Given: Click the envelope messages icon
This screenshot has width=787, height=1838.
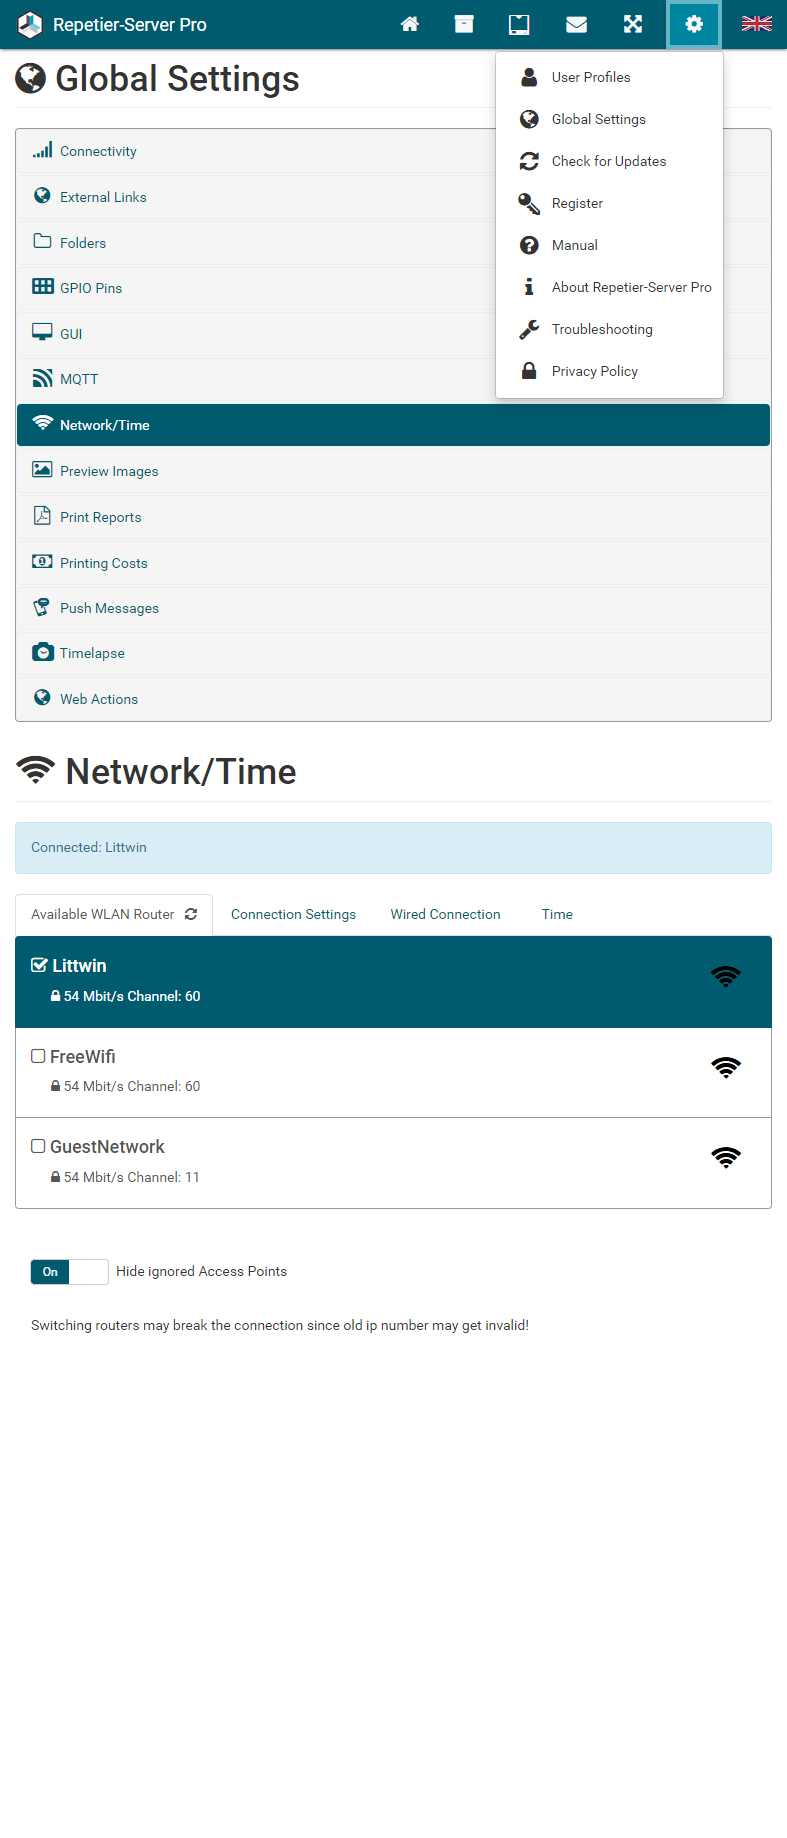Looking at the screenshot, I should (x=577, y=25).
